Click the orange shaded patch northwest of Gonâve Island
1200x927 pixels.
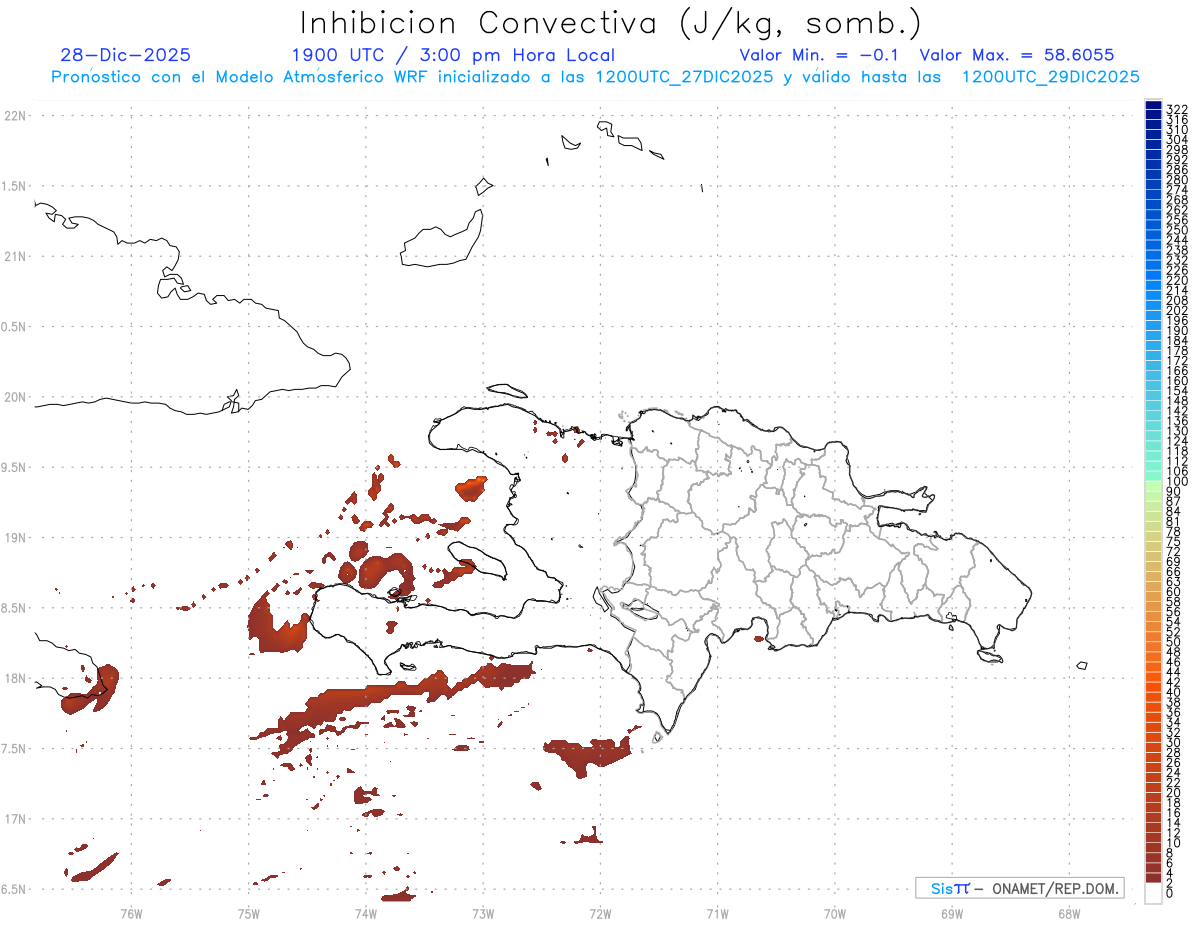click(471, 487)
